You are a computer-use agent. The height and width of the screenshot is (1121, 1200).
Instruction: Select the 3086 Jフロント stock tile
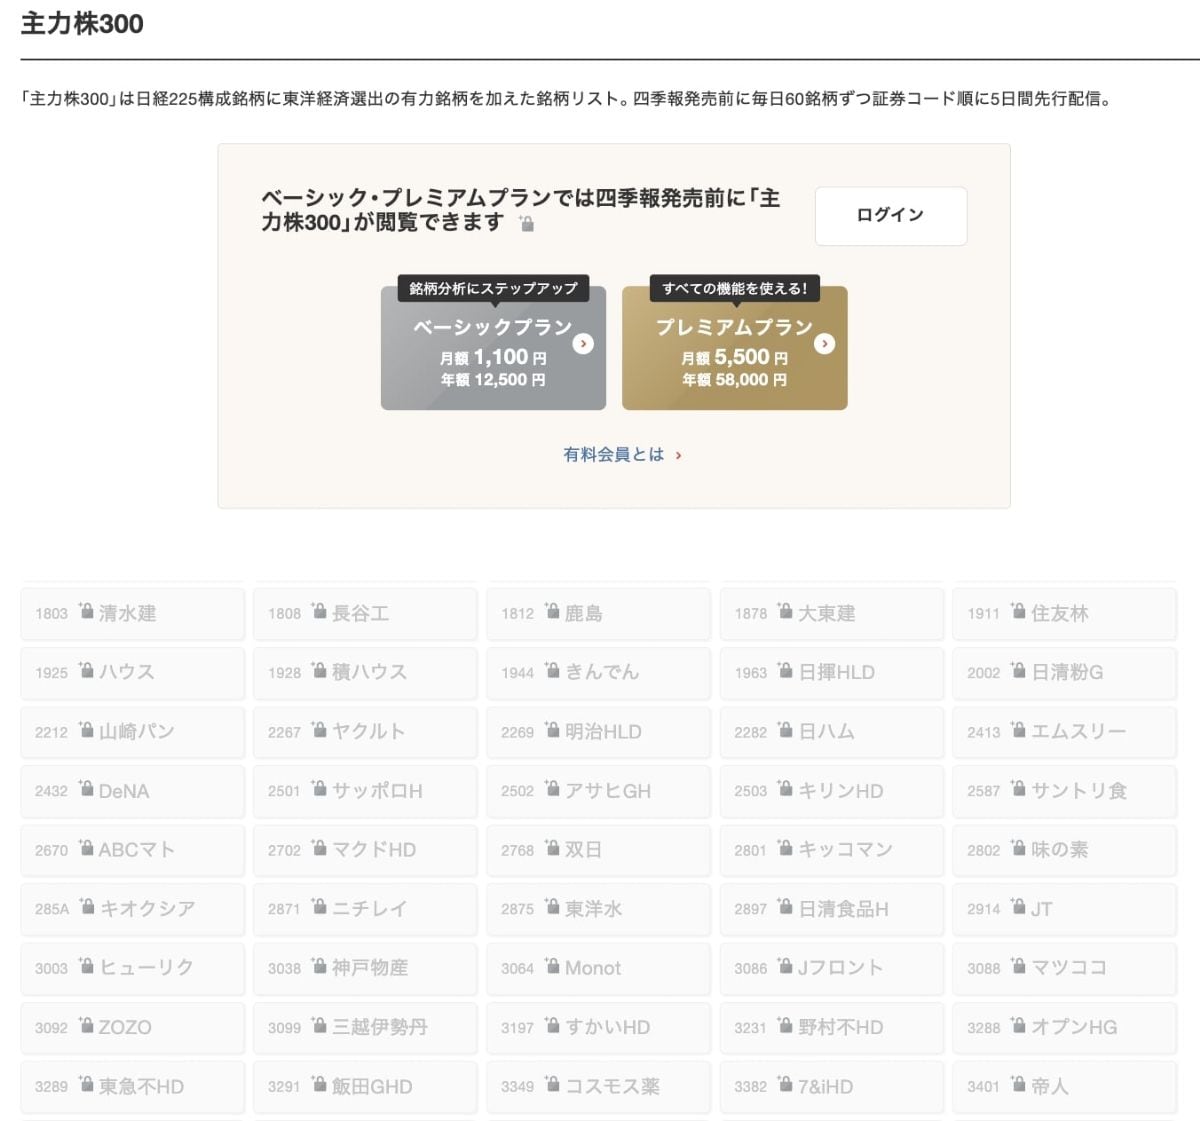[x=832, y=967]
